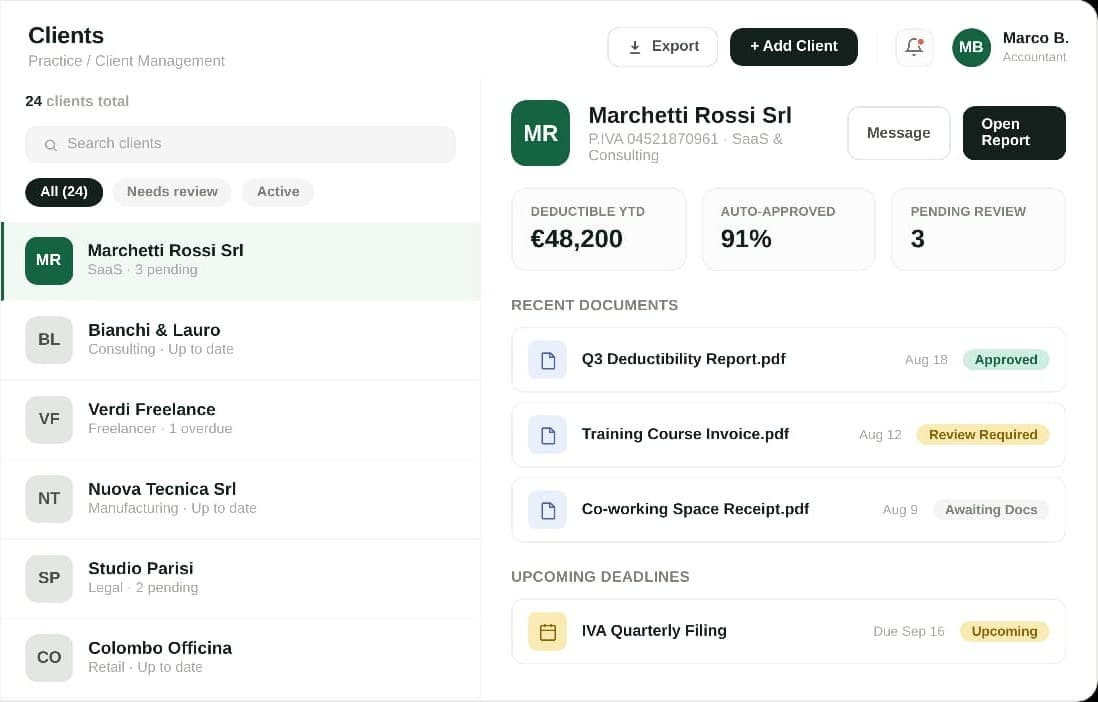Click the Clients page title

pyautogui.click(x=66, y=36)
